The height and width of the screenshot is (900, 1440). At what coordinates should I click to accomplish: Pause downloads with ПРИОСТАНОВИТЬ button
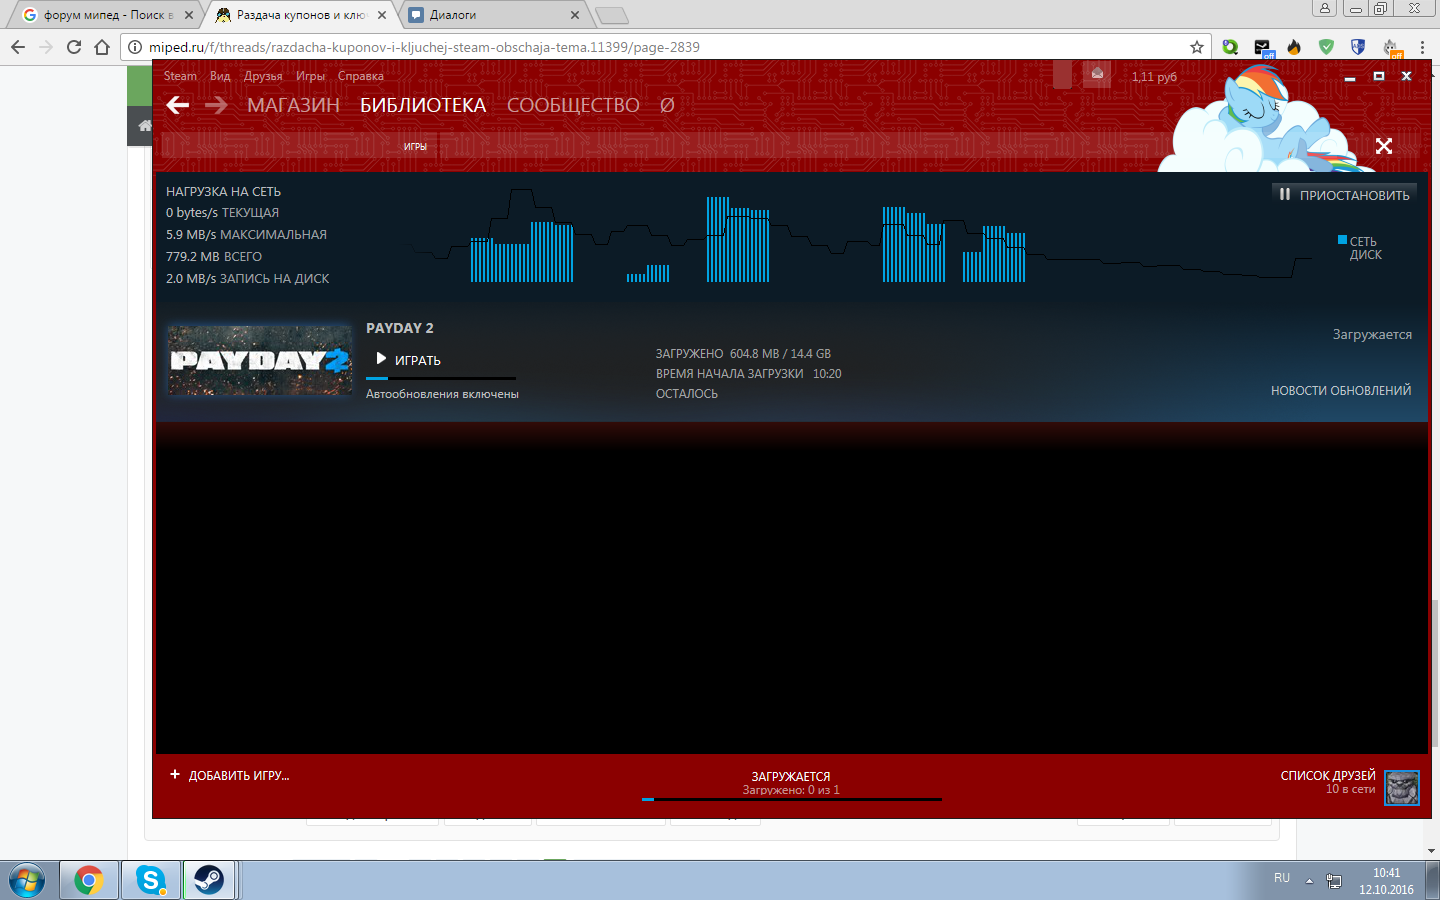1344,195
